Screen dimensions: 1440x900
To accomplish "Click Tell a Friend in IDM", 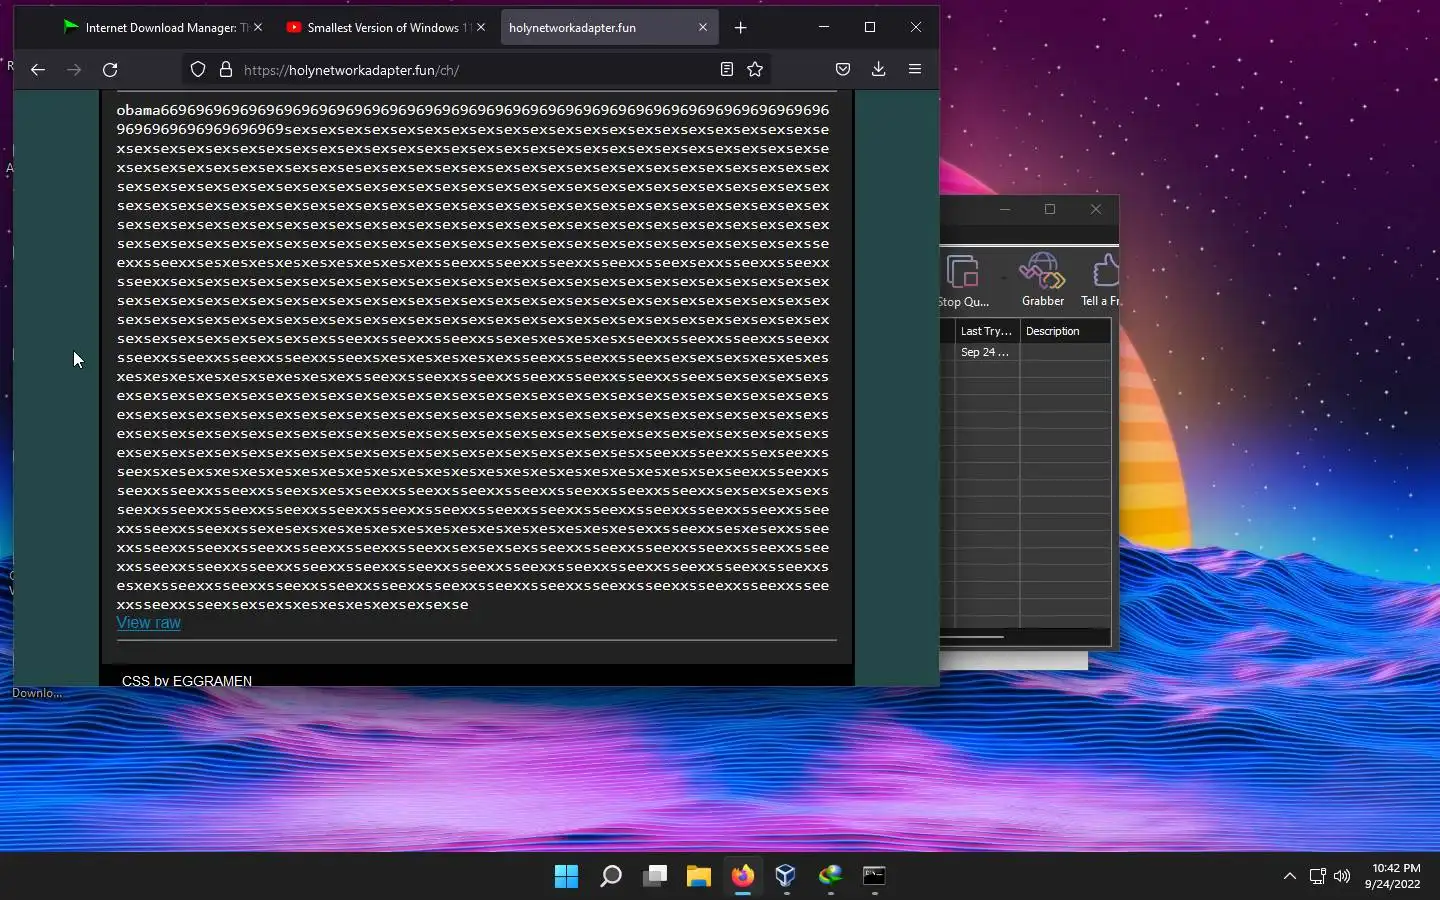I will coord(1101,280).
